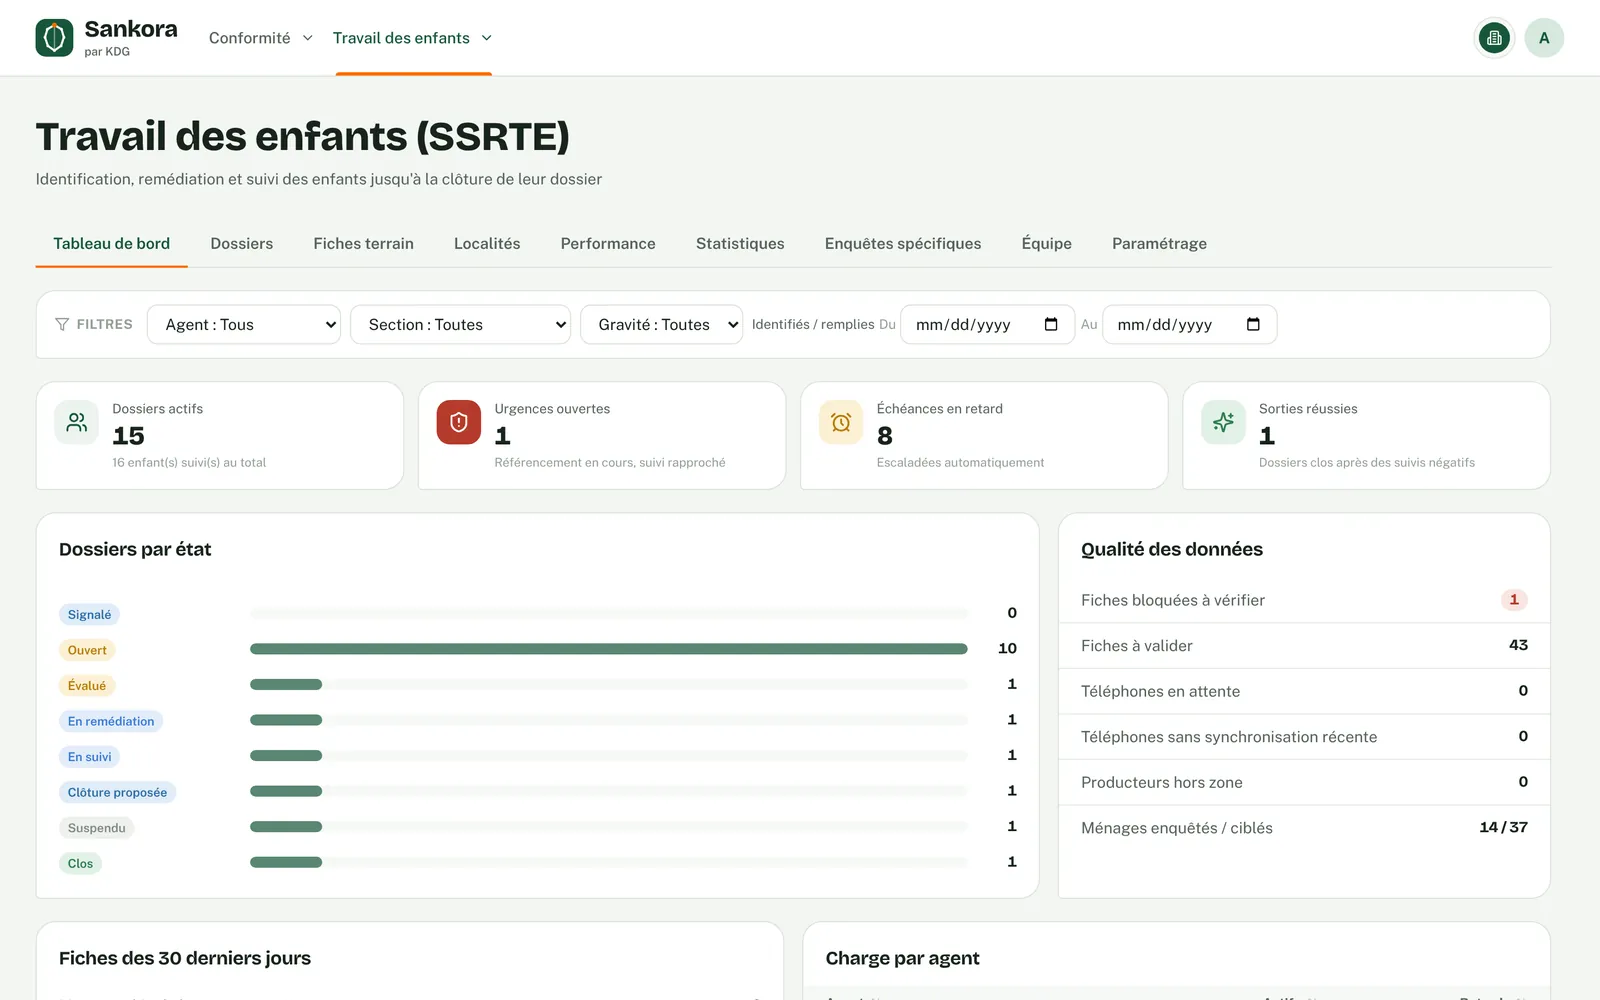
Task: Expand the Conformité menu chevron
Action: 307,38
